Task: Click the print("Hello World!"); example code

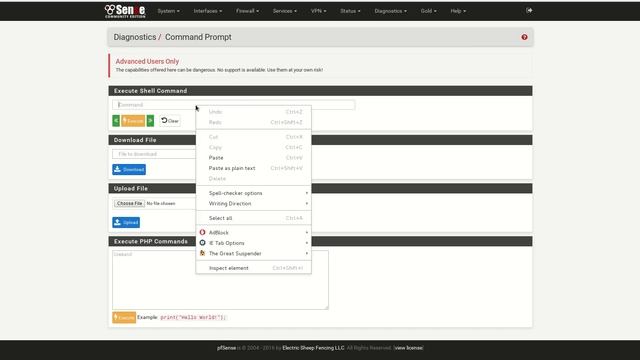Action: pos(193,317)
